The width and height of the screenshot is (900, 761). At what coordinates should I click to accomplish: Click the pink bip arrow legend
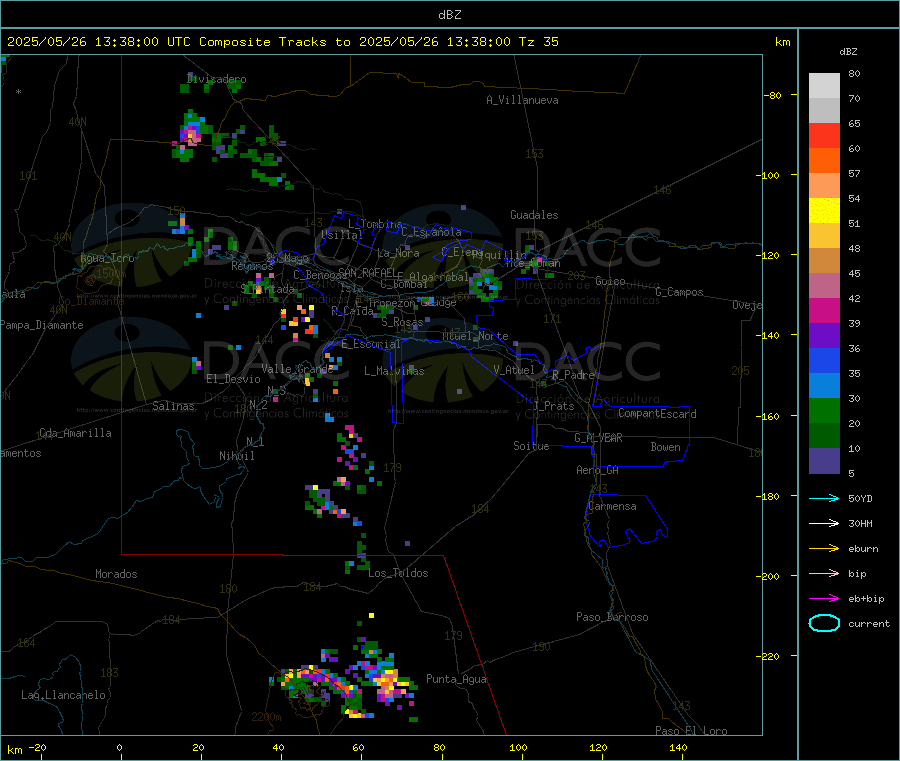[824, 573]
